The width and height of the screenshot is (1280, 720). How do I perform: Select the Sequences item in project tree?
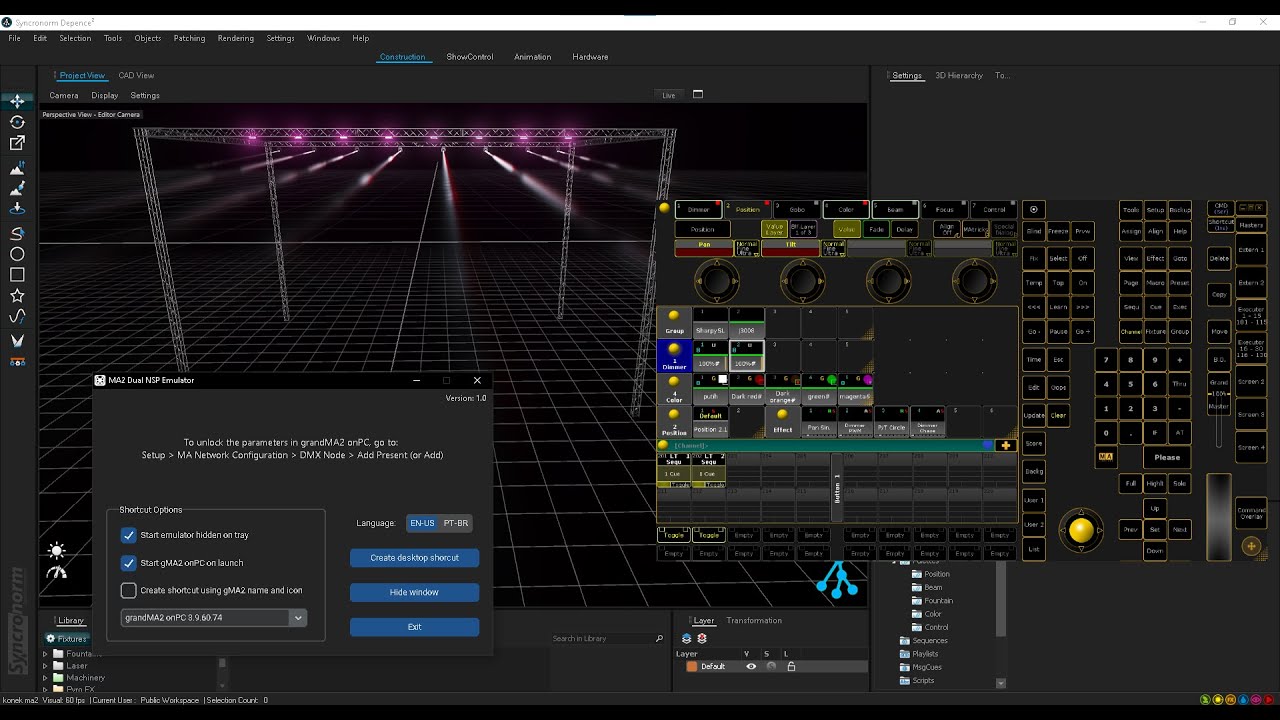[930, 641]
